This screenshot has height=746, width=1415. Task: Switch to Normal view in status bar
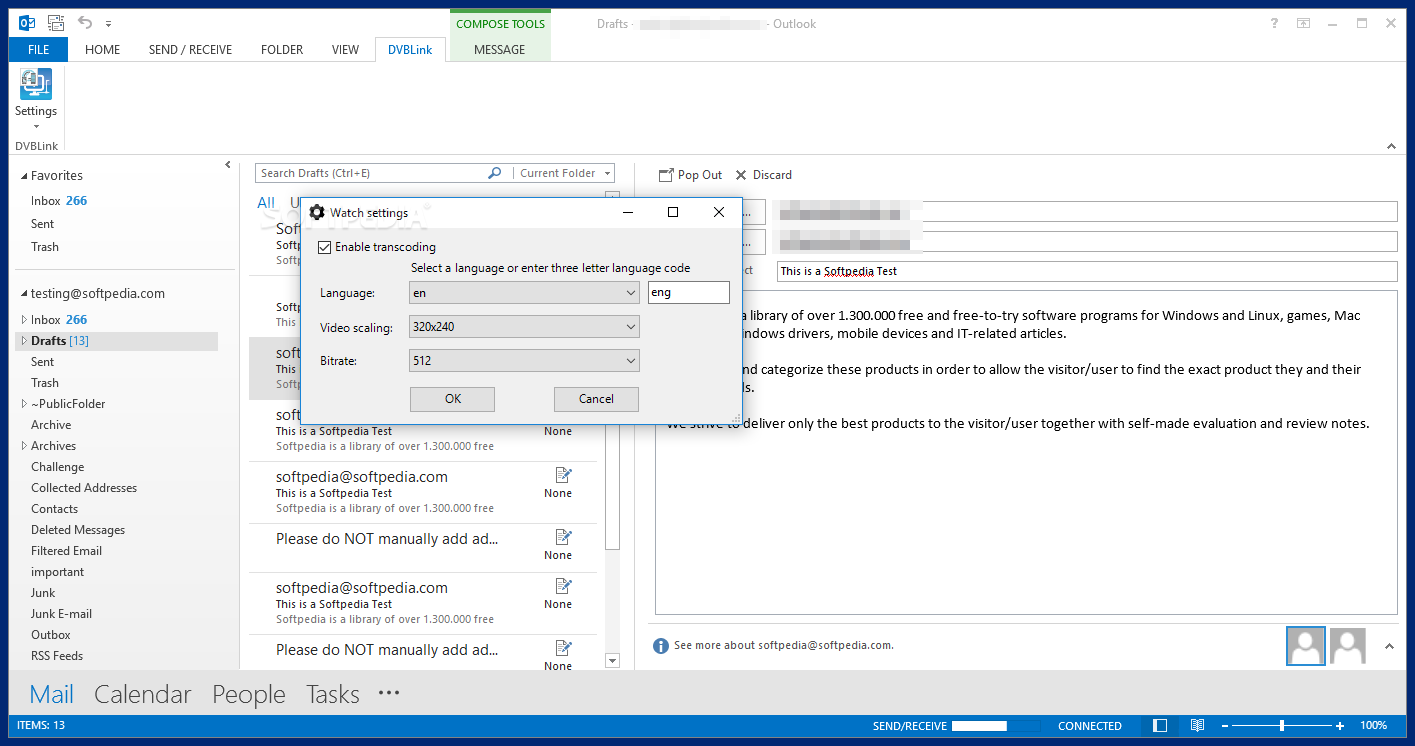(1160, 726)
